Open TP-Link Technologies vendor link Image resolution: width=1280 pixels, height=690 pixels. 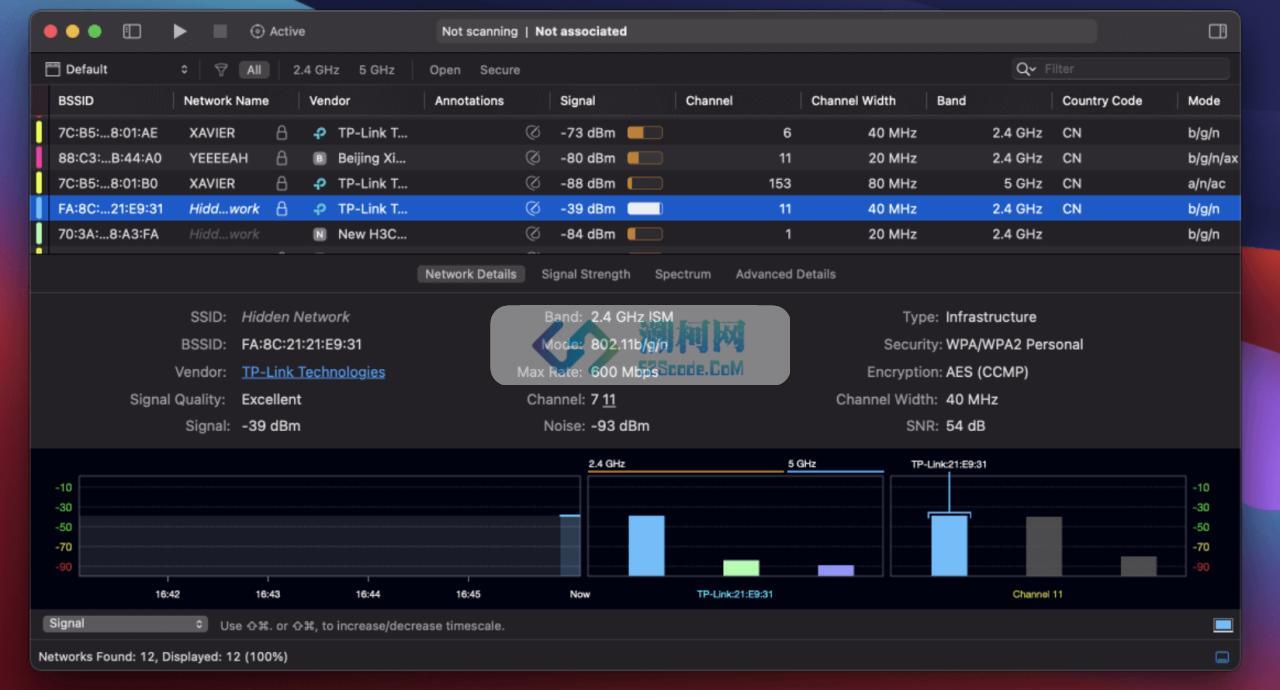[x=313, y=372]
